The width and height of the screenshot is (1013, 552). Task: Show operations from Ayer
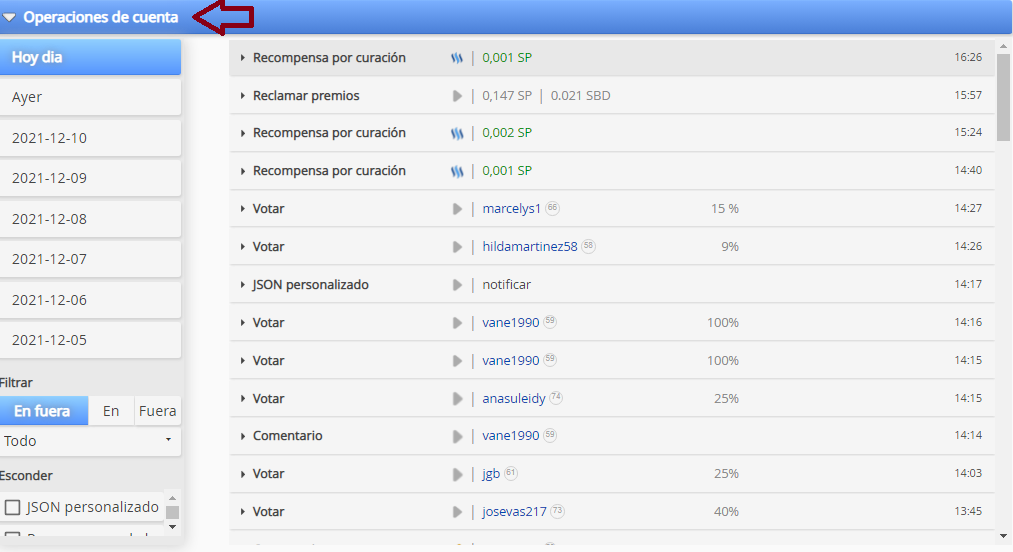click(x=90, y=97)
